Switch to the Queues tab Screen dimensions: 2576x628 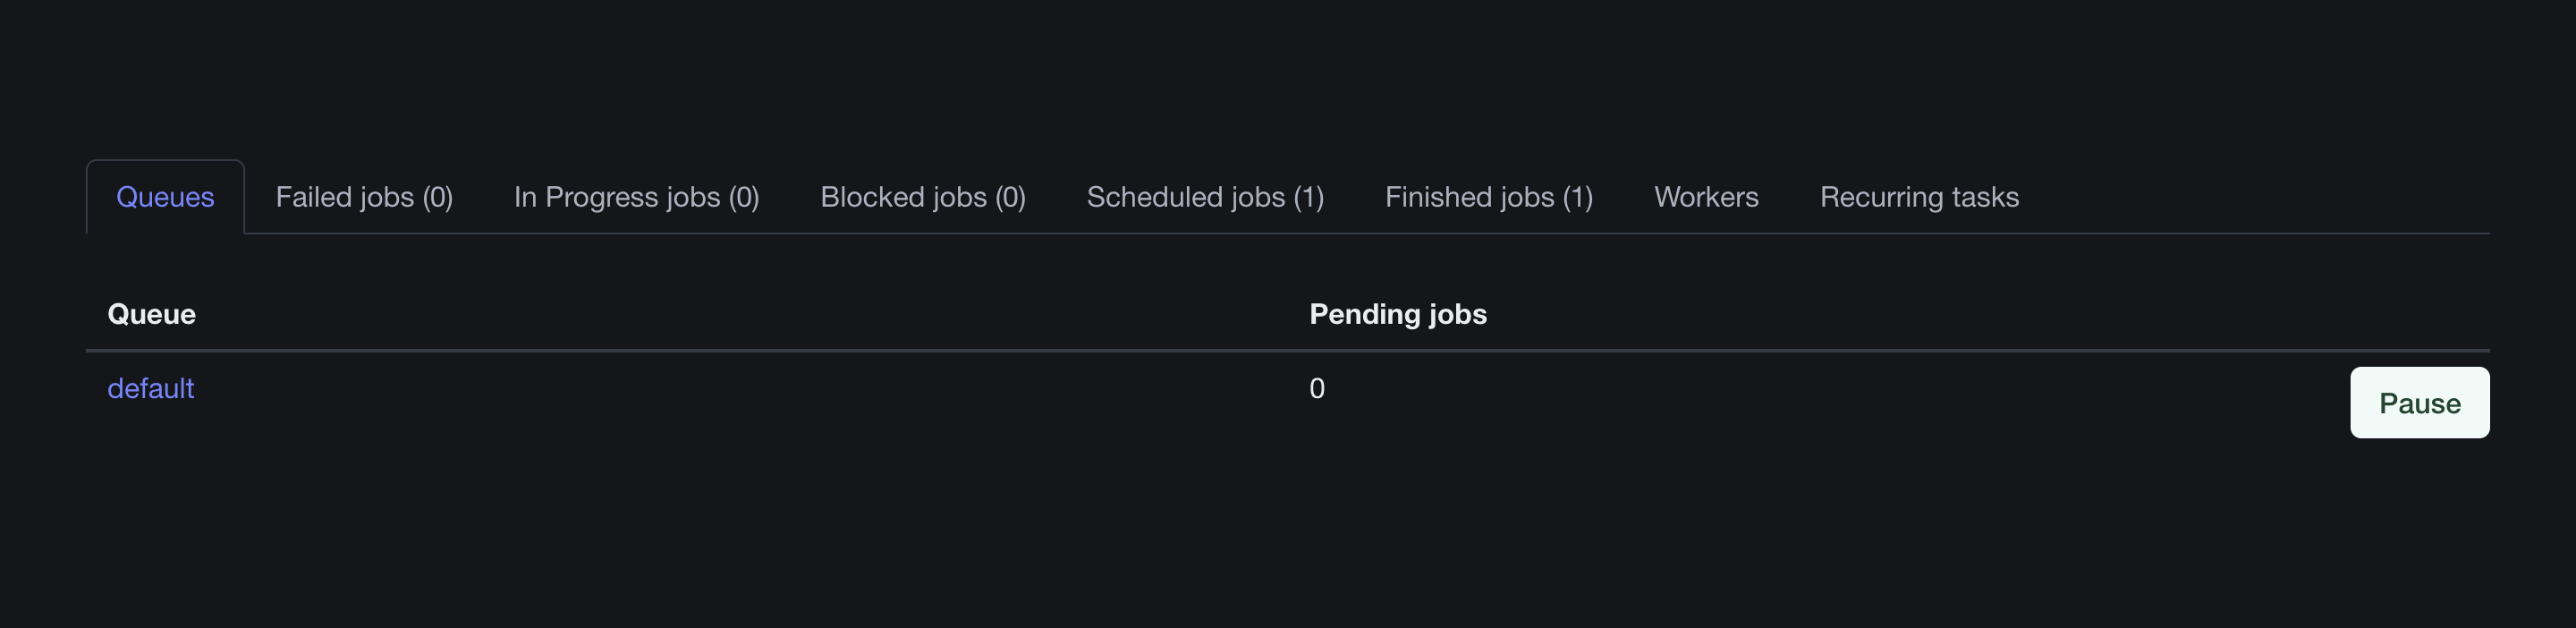[x=165, y=197]
